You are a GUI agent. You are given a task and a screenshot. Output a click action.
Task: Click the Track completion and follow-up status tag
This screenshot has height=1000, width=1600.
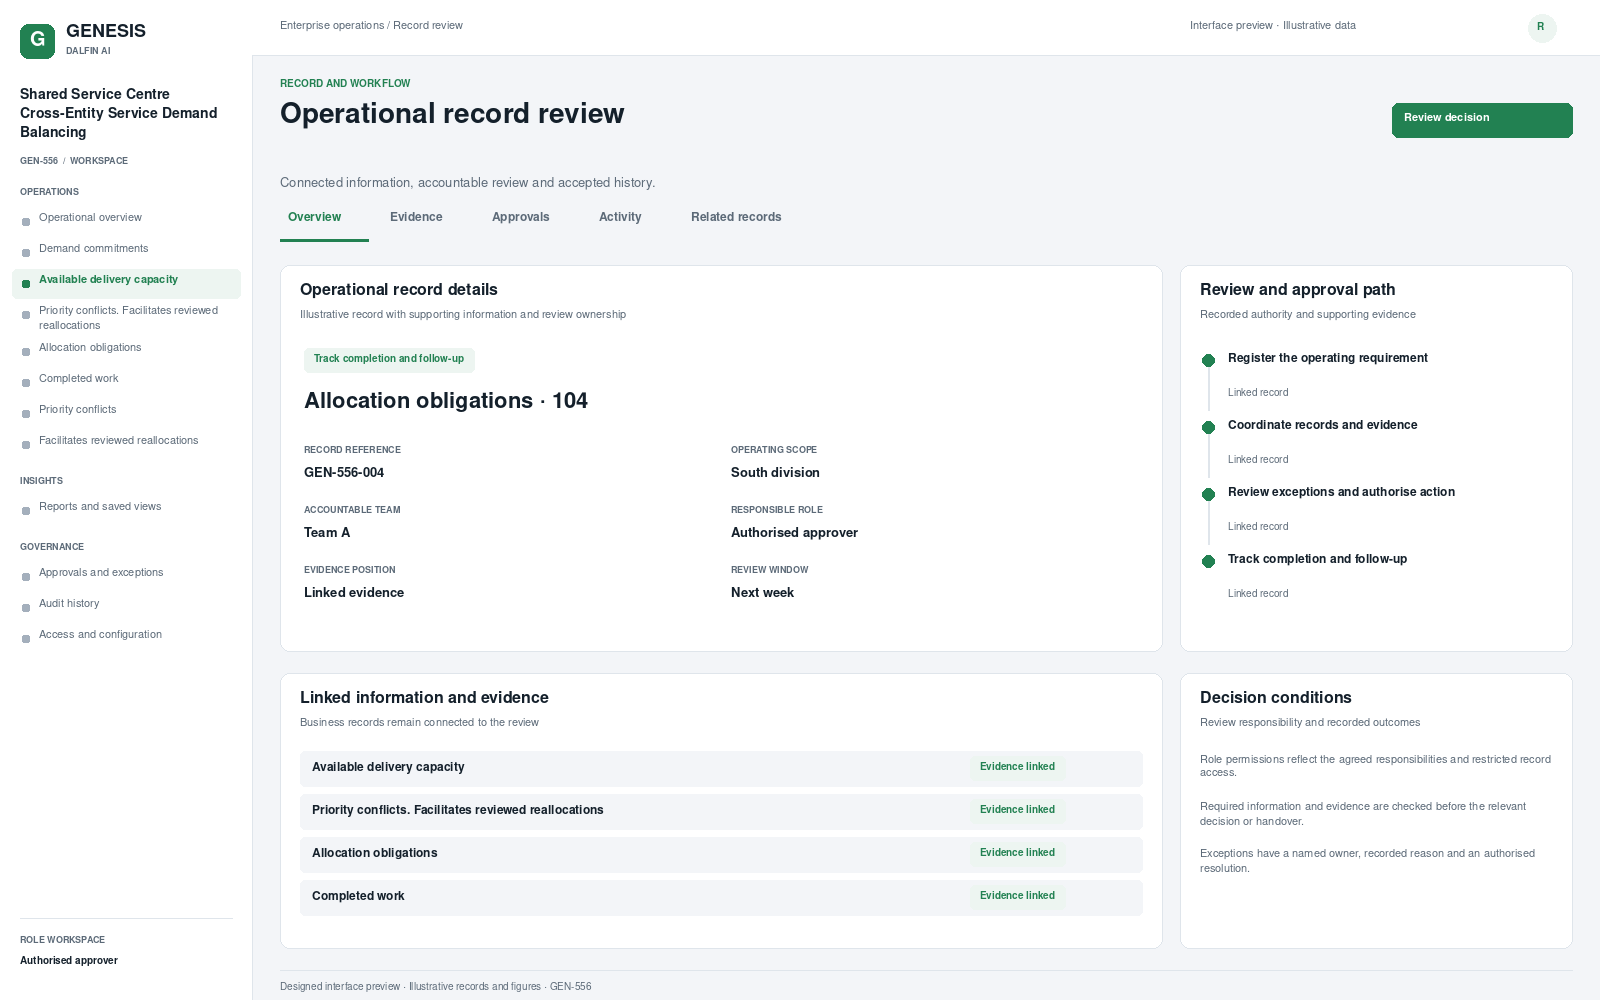click(389, 359)
